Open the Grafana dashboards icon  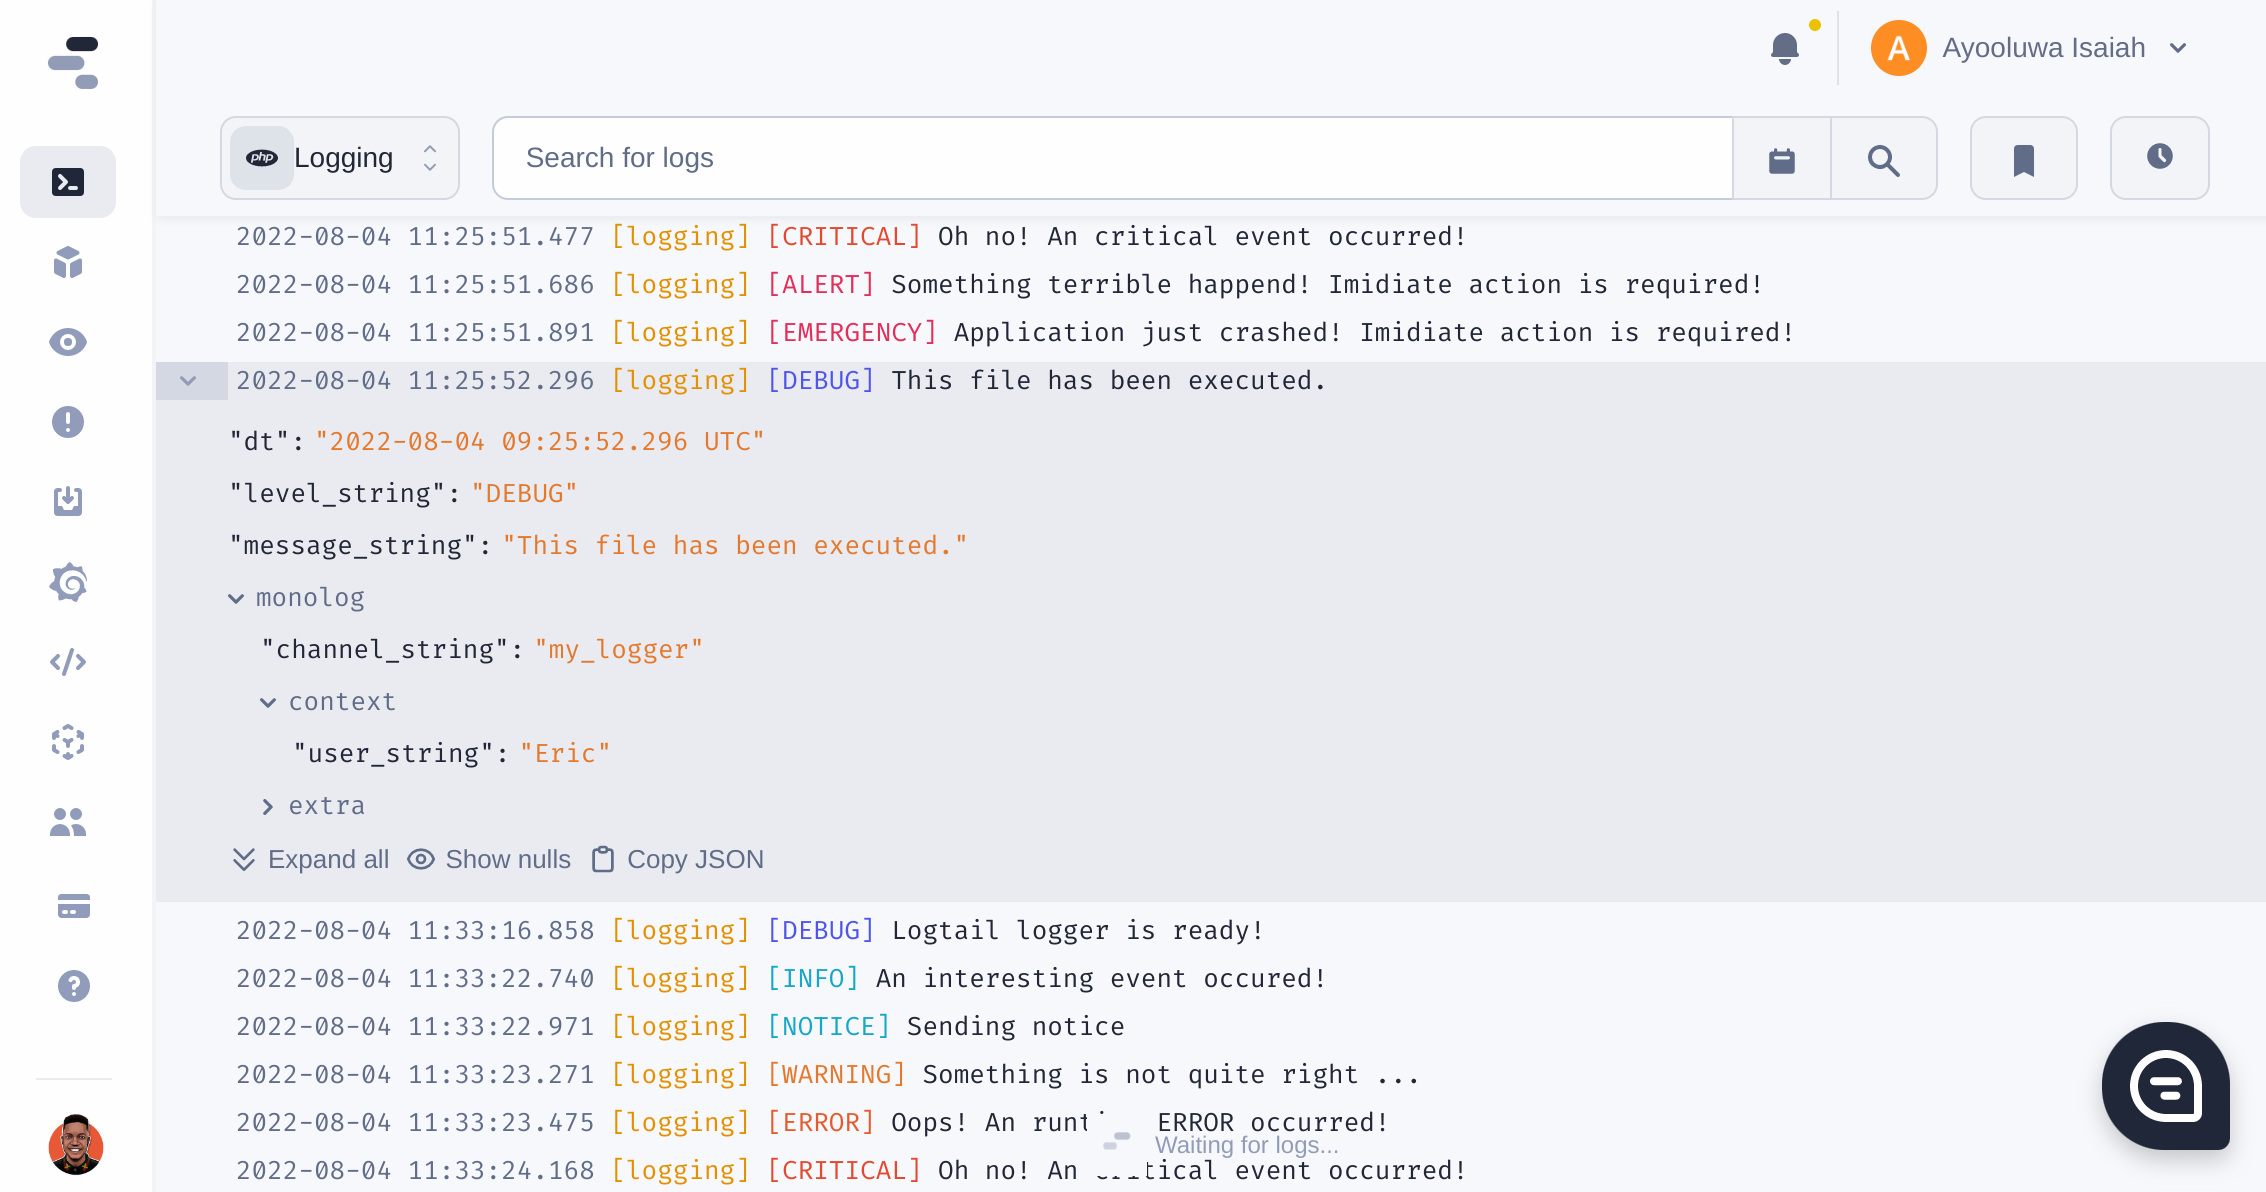click(x=67, y=582)
